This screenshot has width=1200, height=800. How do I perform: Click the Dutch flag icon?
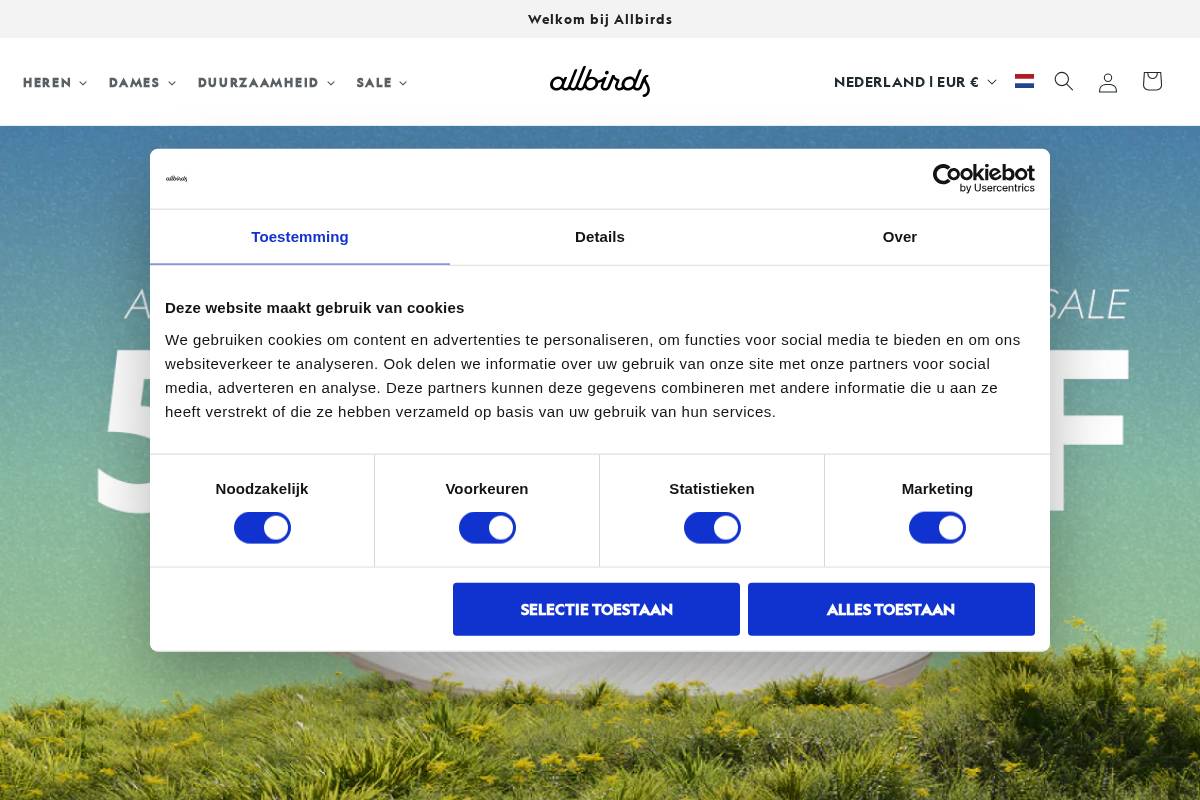(1024, 81)
